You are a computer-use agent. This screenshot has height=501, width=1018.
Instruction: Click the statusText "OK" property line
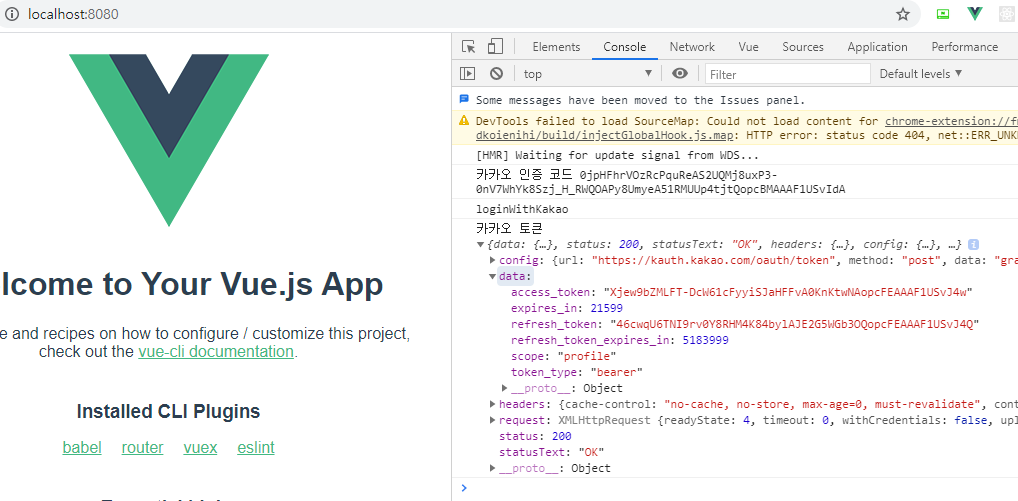click(x=551, y=452)
